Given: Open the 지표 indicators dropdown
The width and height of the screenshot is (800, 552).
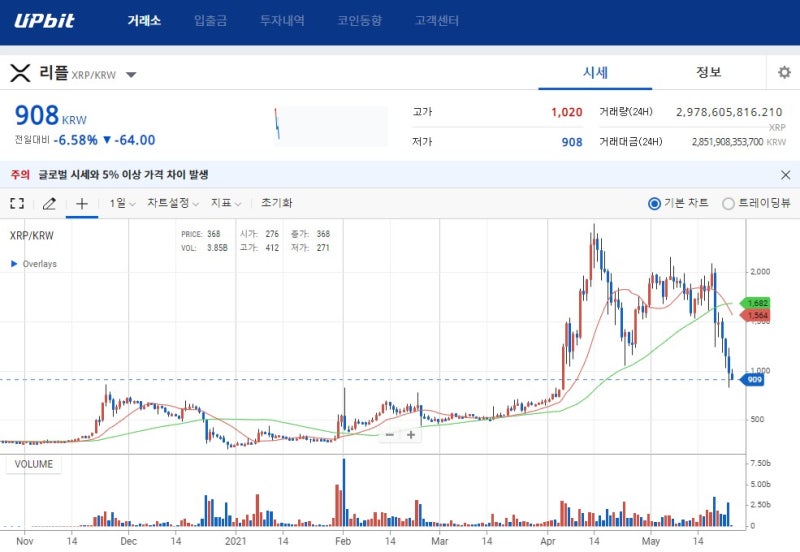Looking at the screenshot, I should tap(226, 203).
